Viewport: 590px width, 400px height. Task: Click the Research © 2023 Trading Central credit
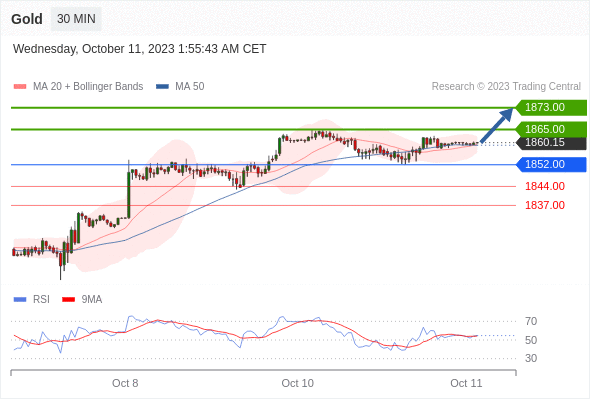pyautogui.click(x=506, y=87)
